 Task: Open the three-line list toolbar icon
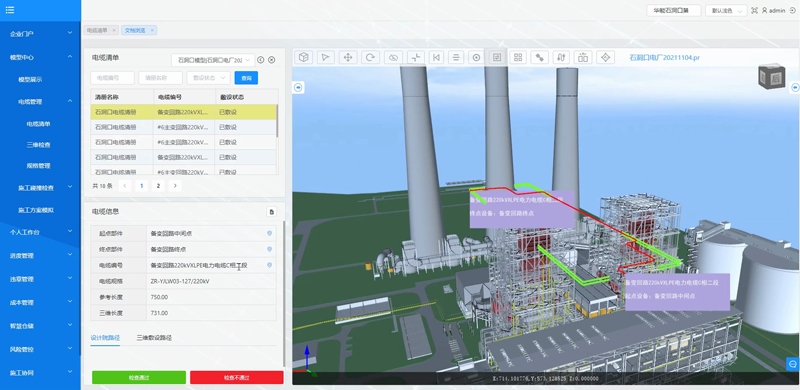click(x=456, y=57)
